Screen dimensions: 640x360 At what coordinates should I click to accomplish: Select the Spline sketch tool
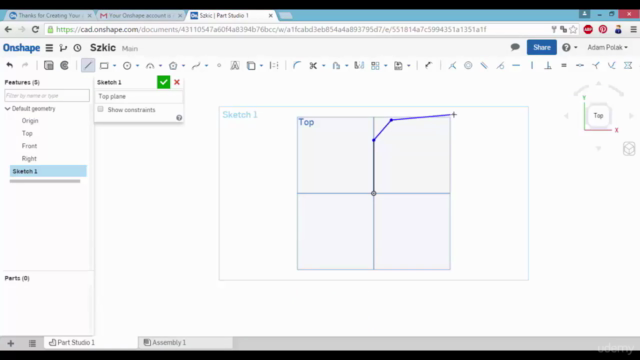point(196,65)
